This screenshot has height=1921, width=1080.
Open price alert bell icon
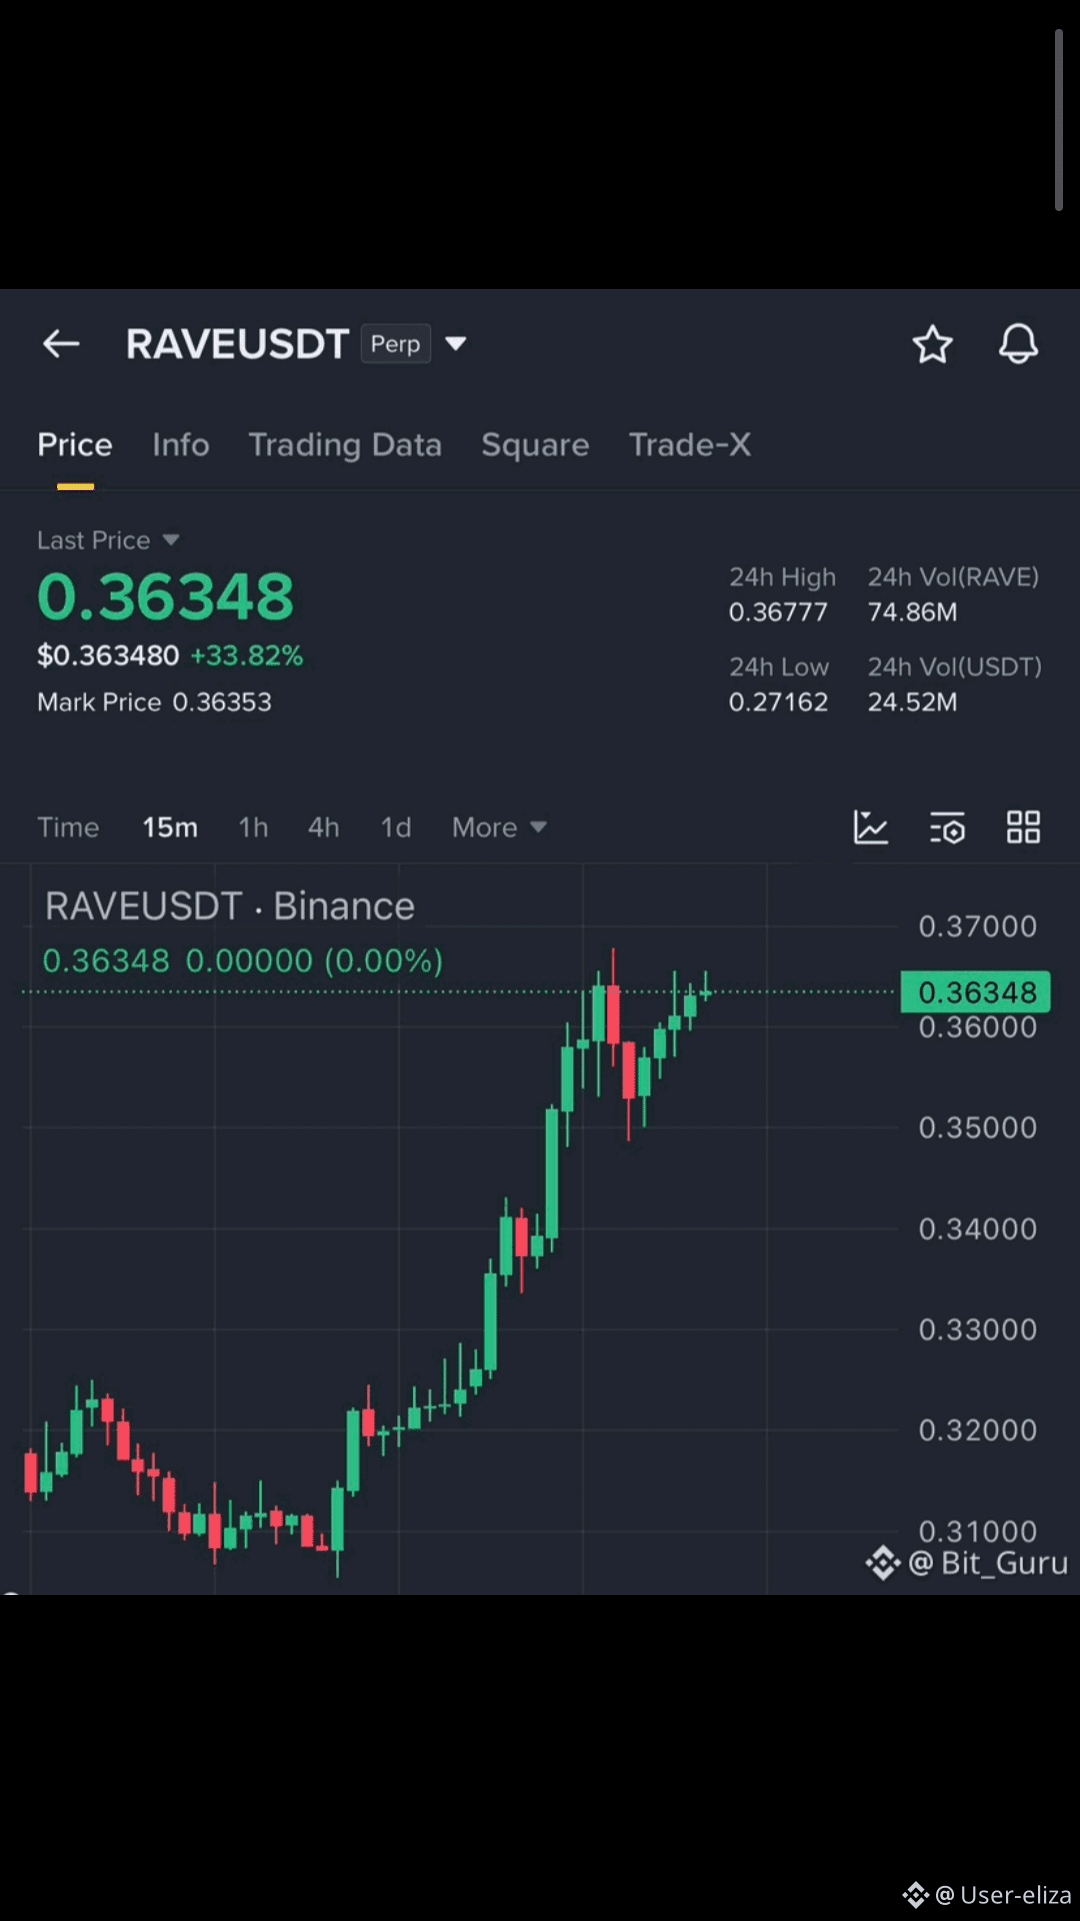click(x=1018, y=344)
